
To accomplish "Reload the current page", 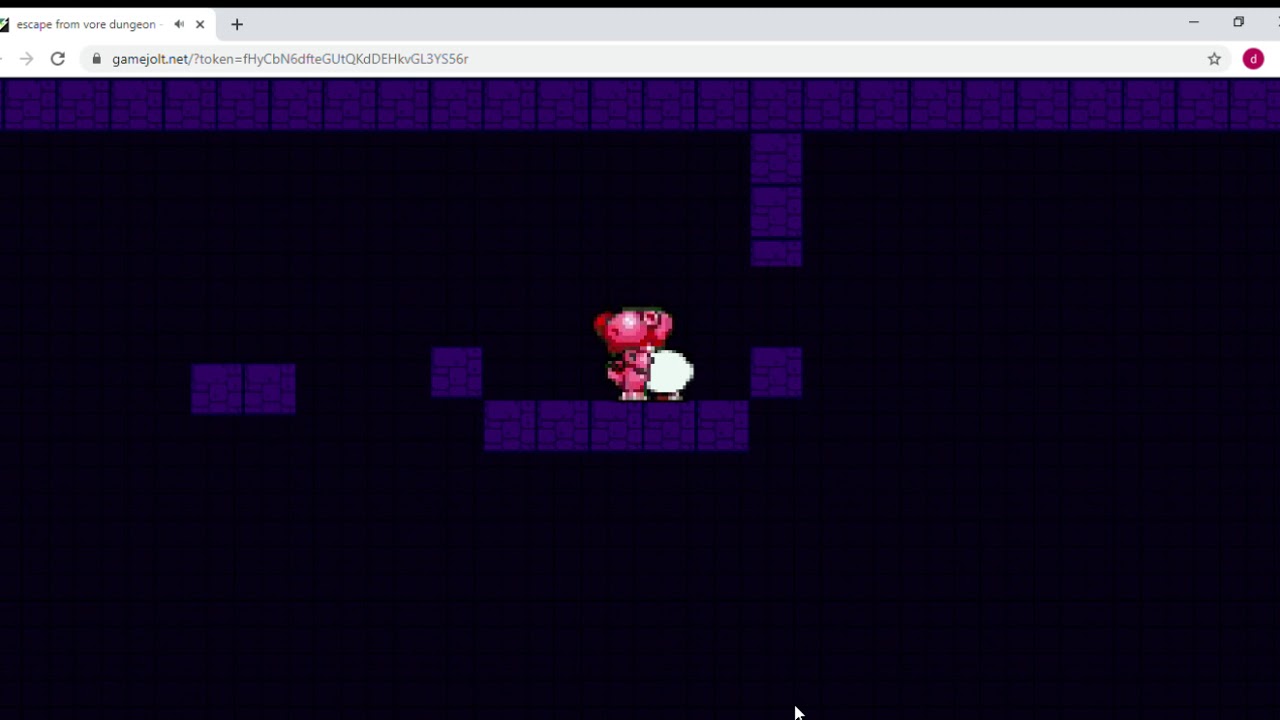I will tap(58, 59).
